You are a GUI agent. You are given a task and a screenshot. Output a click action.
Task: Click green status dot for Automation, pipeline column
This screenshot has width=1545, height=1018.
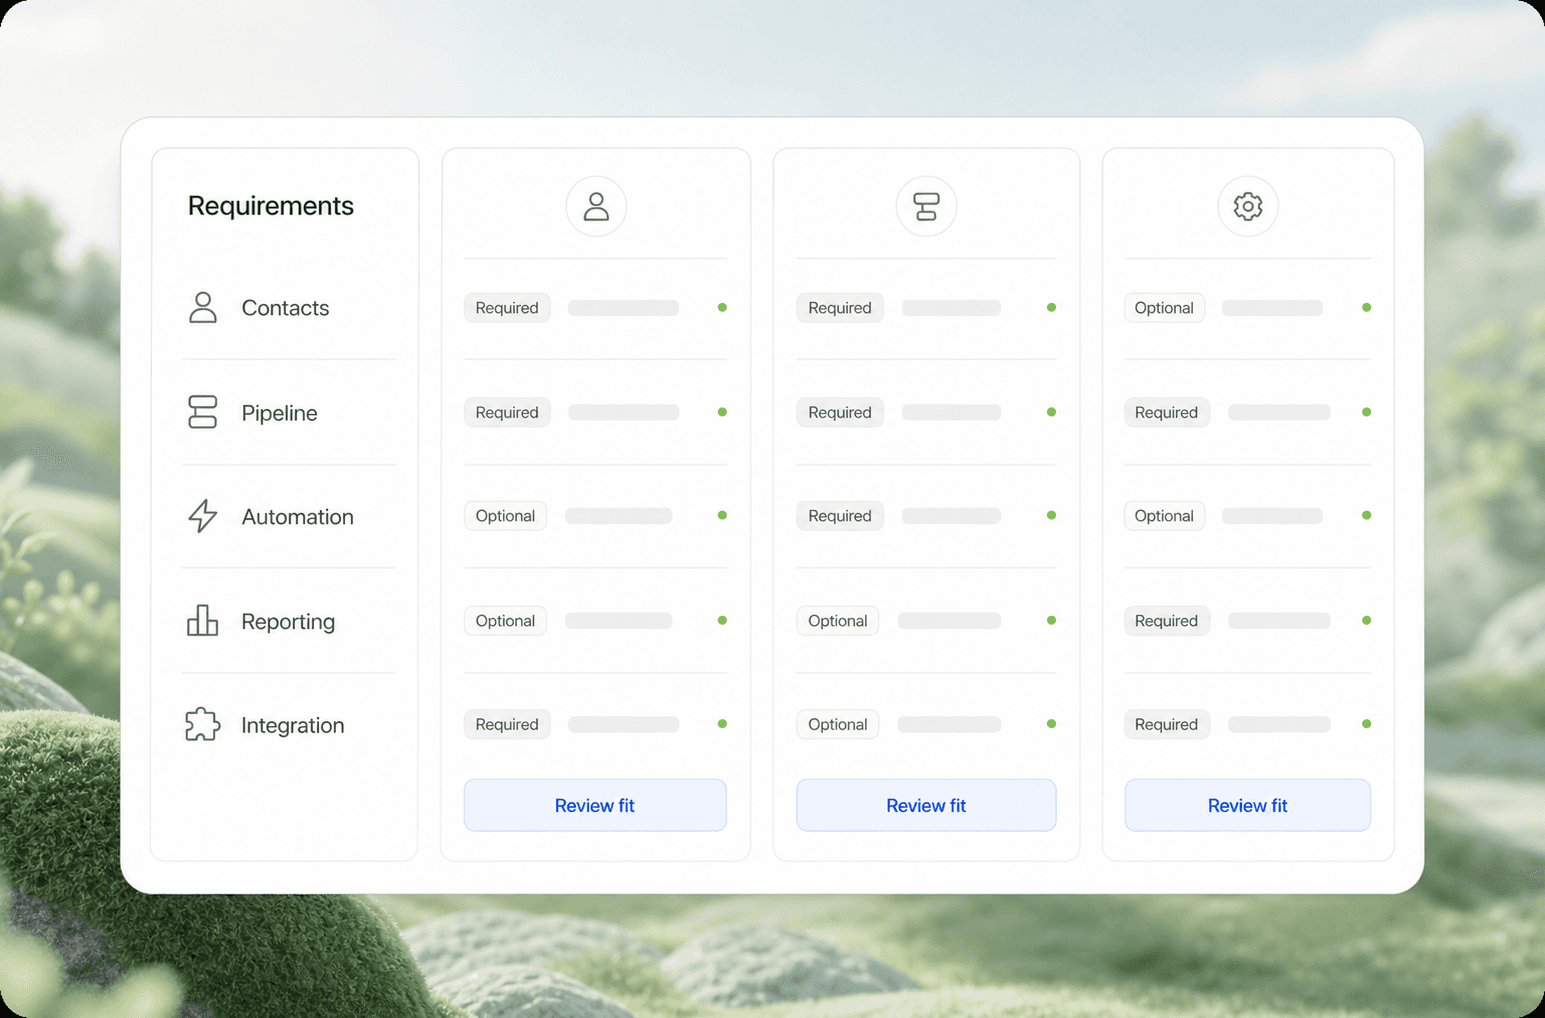[x=1051, y=516]
